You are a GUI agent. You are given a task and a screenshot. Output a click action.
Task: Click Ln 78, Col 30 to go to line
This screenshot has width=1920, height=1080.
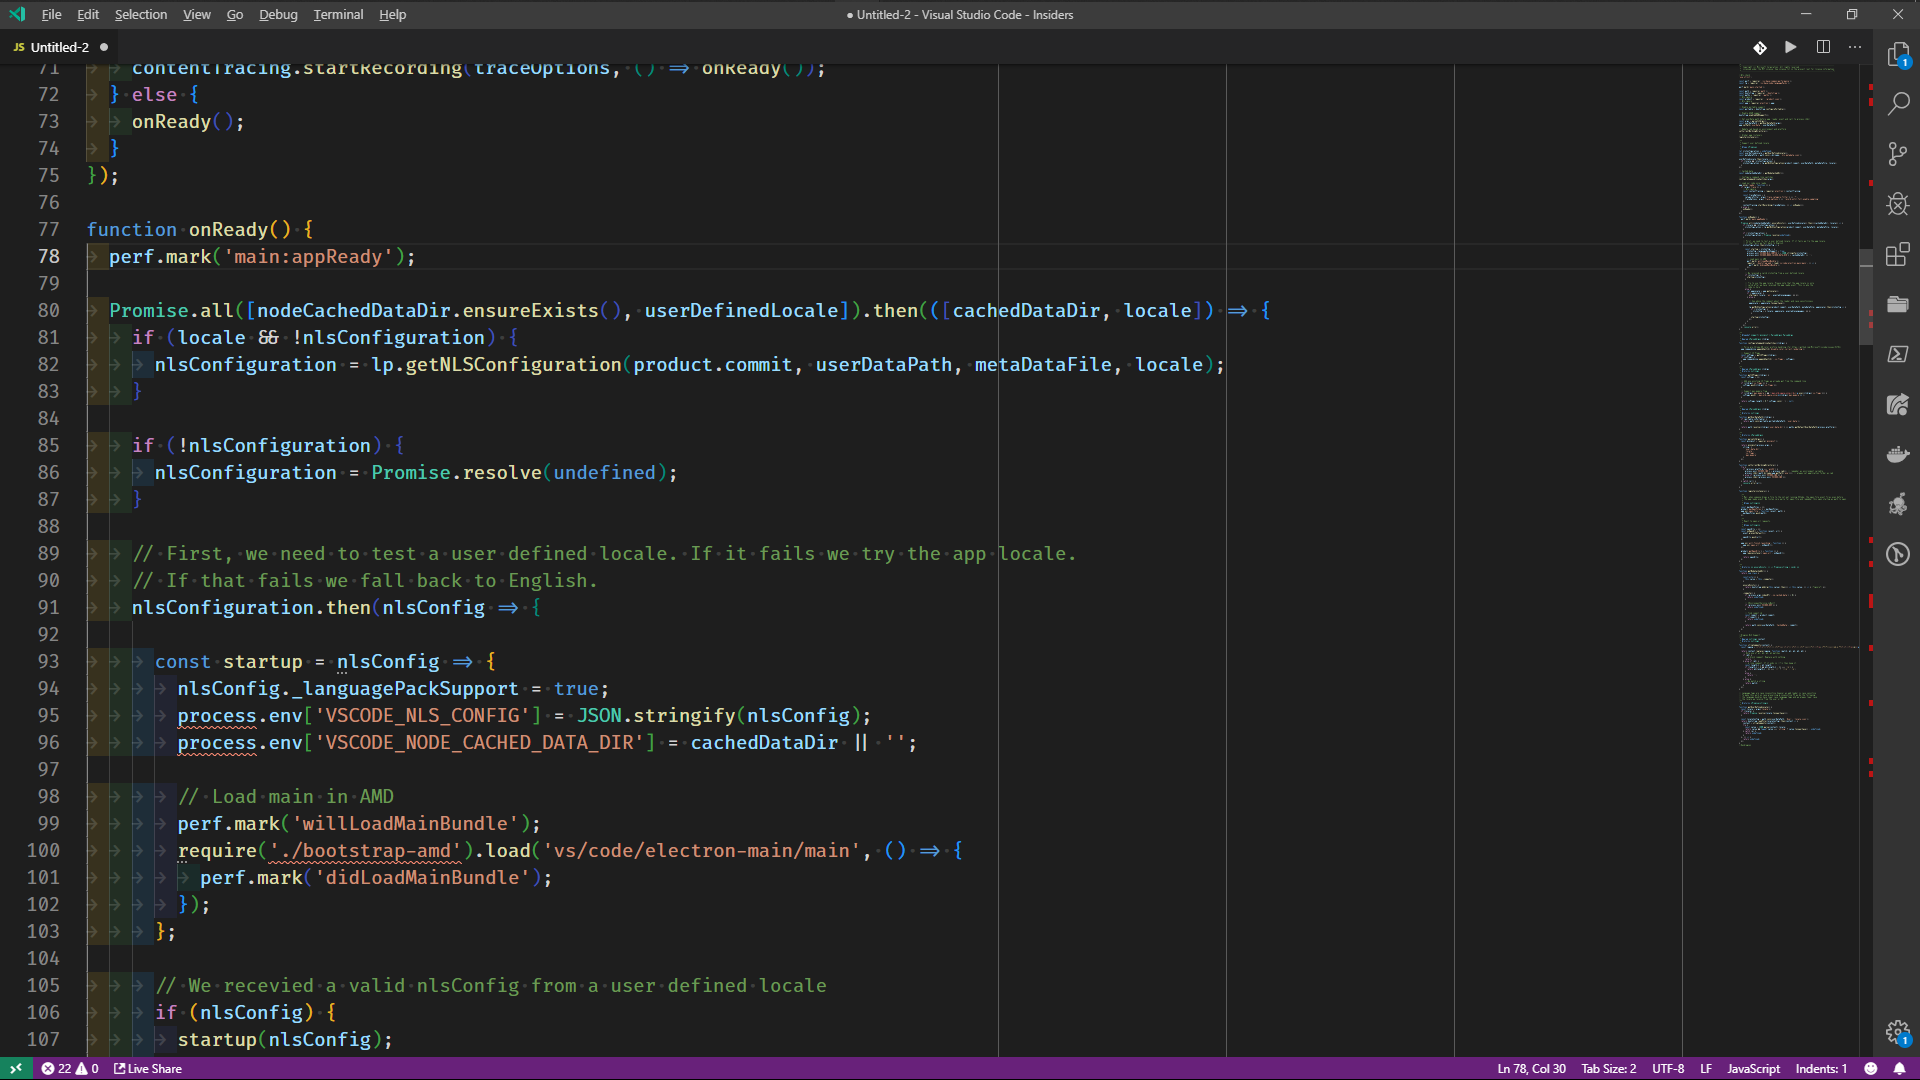pos(1531,1068)
